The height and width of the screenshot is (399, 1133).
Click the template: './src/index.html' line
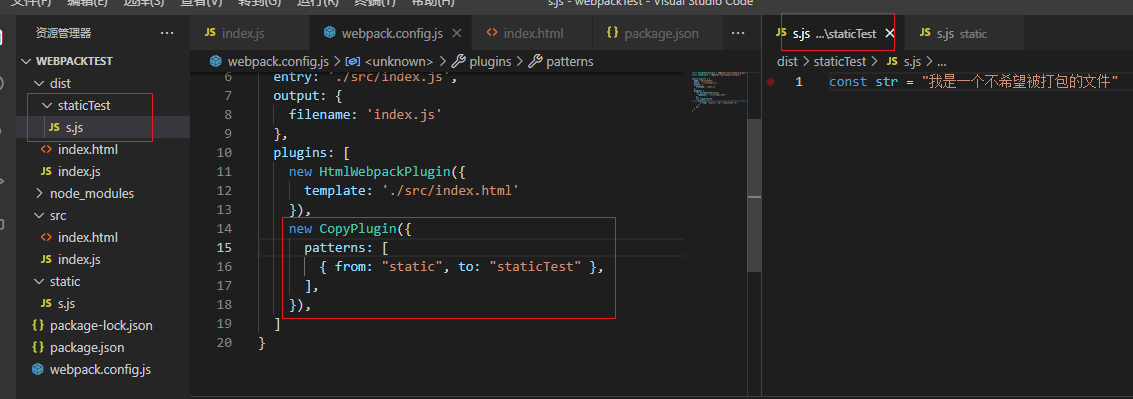[410, 191]
